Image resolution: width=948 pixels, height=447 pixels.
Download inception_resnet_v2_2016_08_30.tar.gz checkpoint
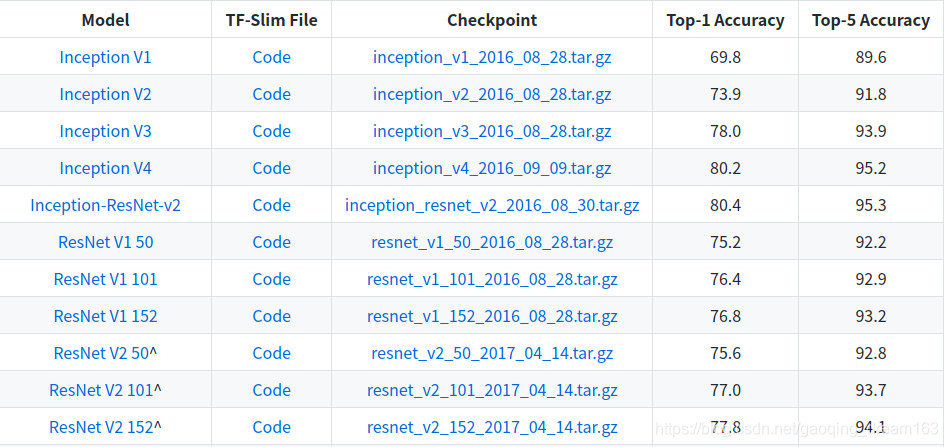coord(492,205)
